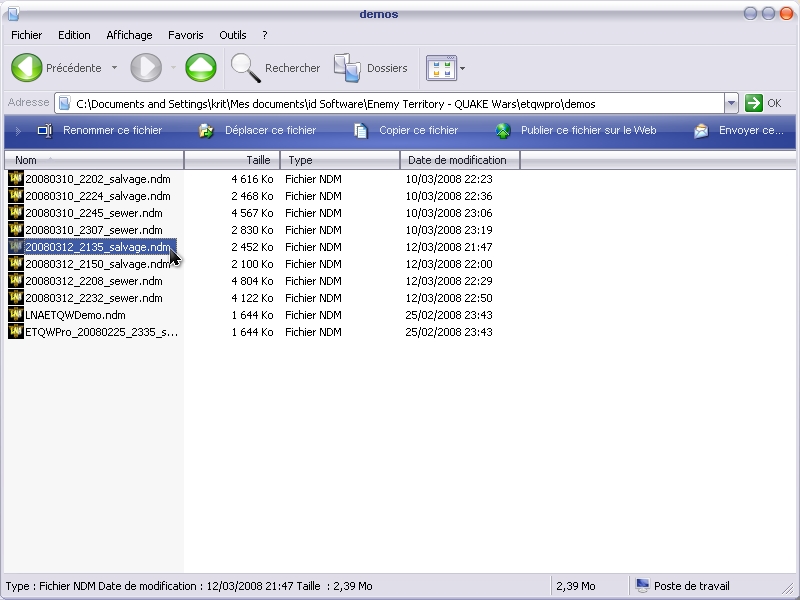This screenshot has height=600, width=800.
Task: Click icon of 20080310_2245_sewer.ndm
Action: coord(16,212)
